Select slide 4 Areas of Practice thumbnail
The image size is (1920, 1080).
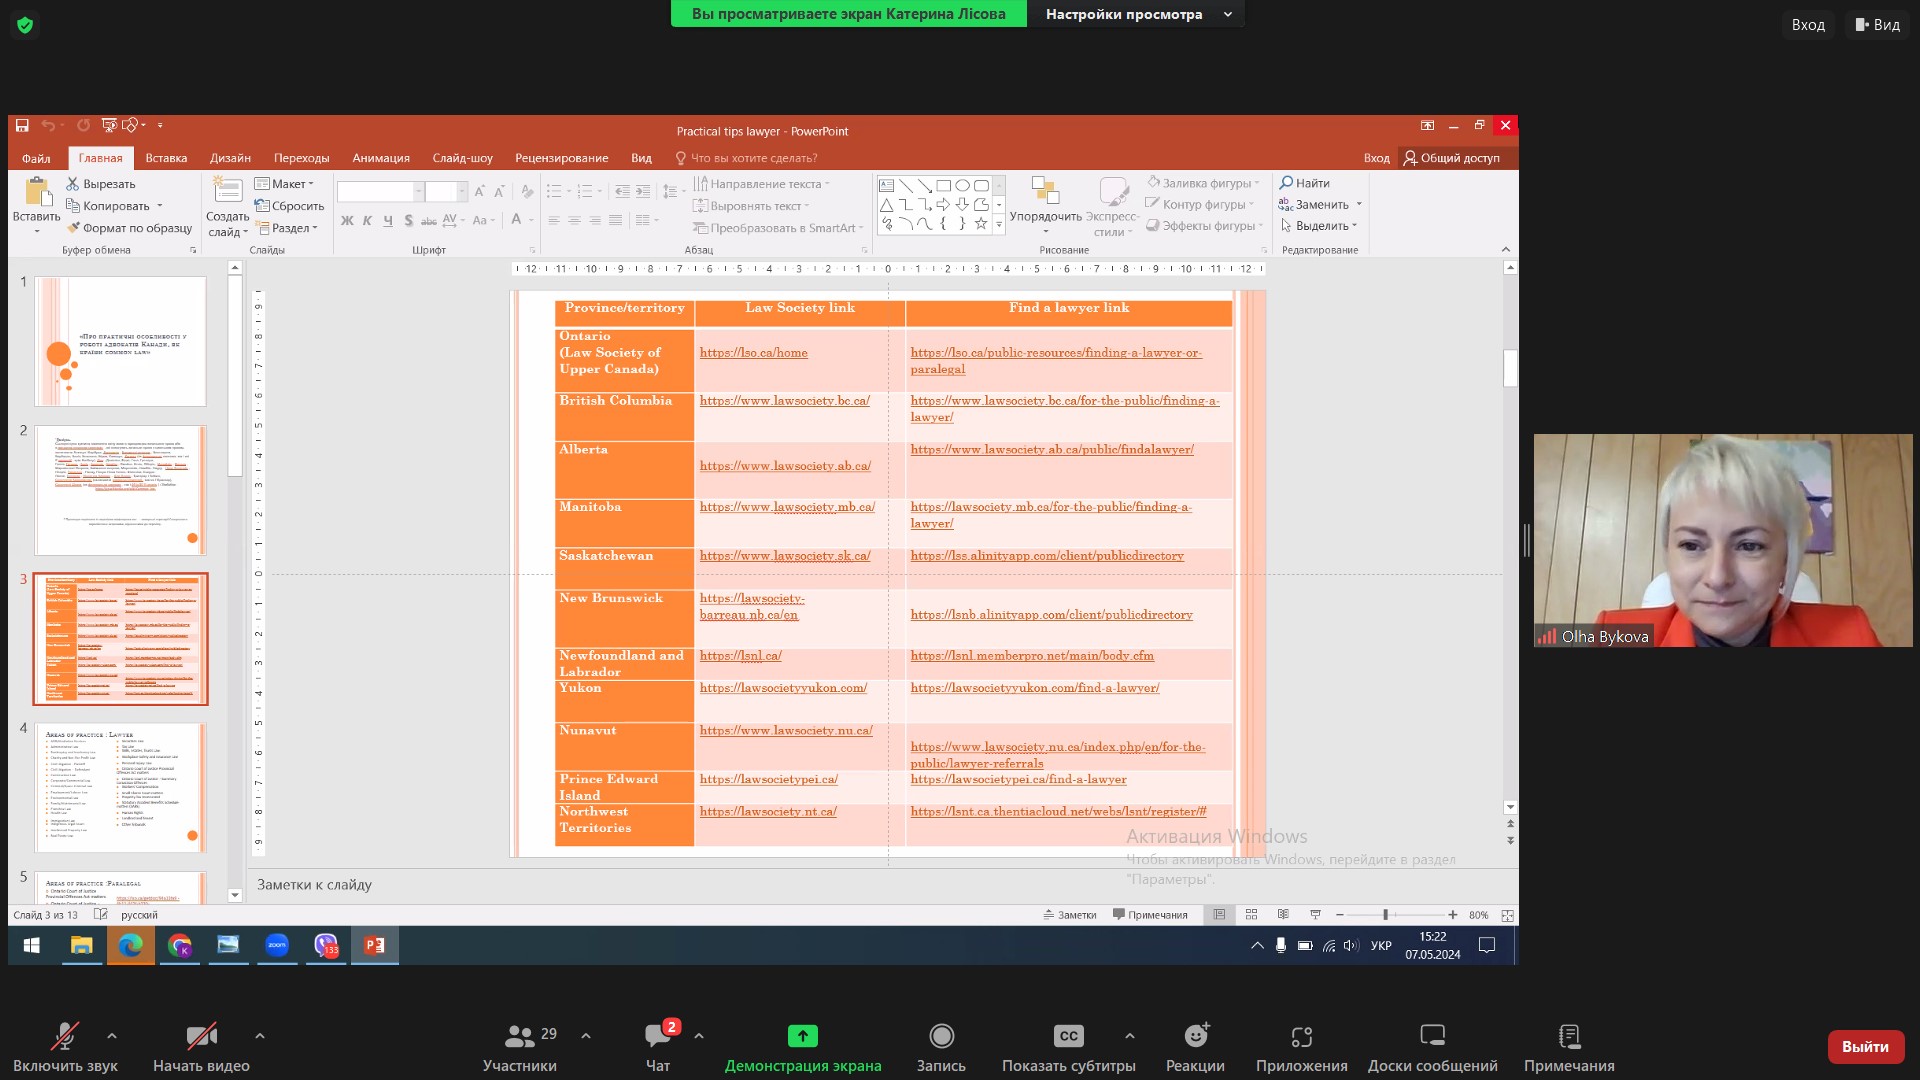click(120, 788)
